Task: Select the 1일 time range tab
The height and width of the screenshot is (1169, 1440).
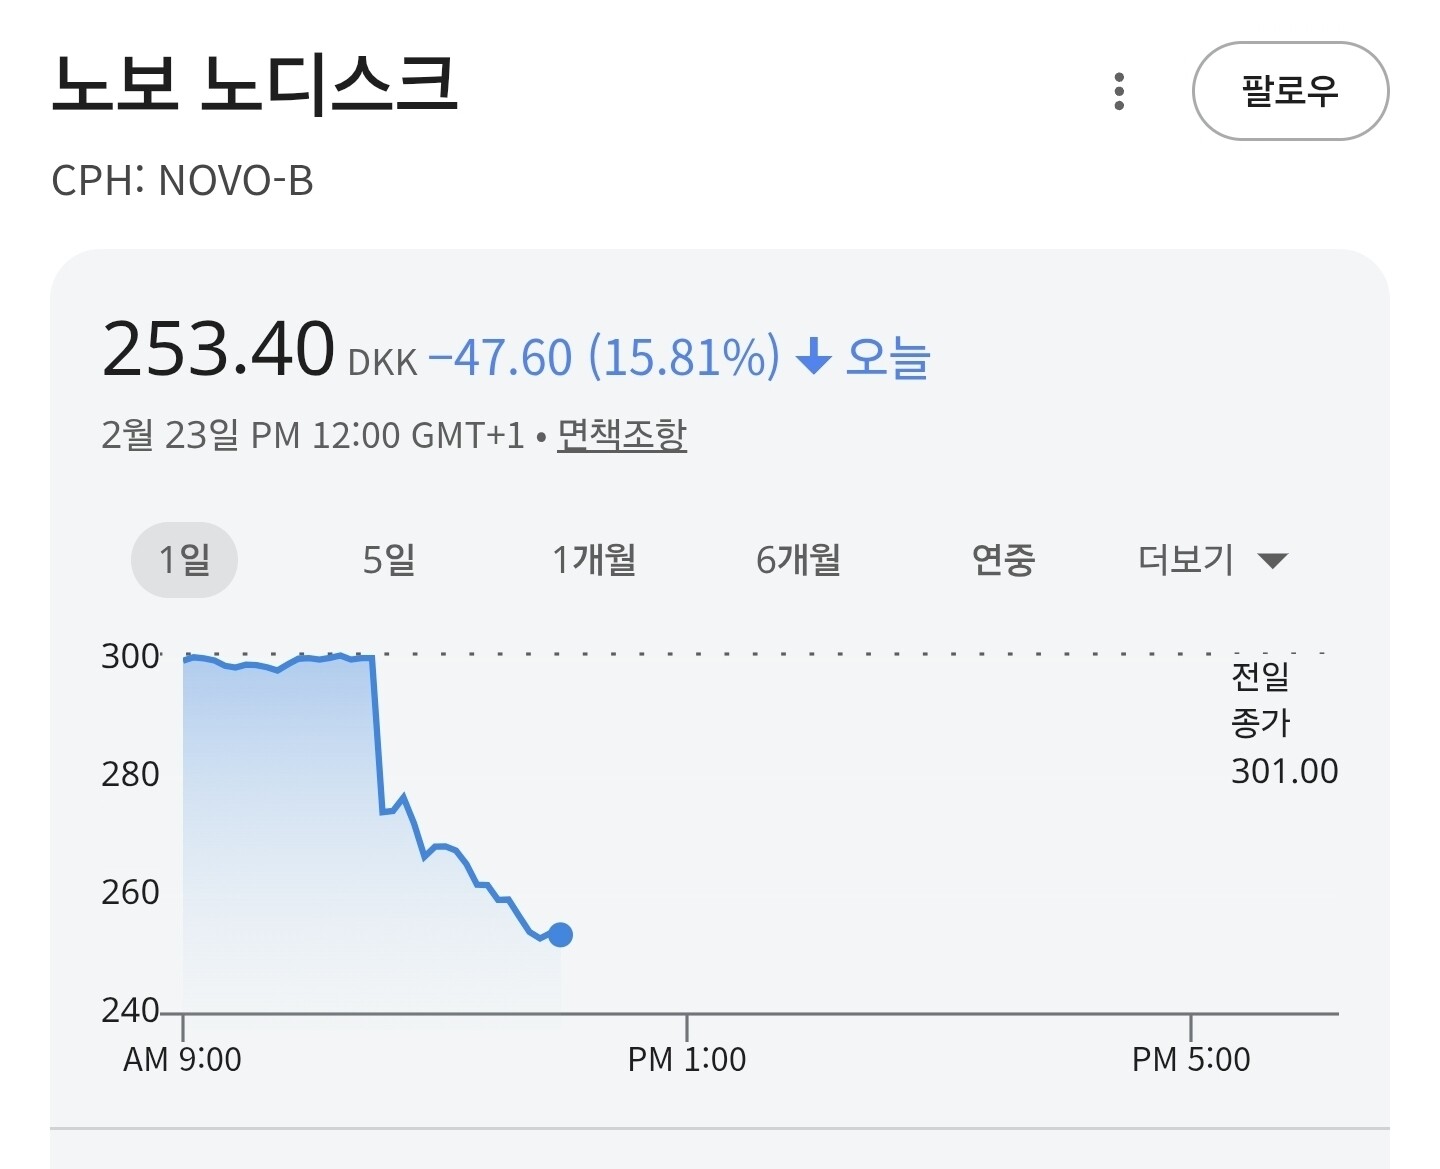Action: click(x=184, y=560)
